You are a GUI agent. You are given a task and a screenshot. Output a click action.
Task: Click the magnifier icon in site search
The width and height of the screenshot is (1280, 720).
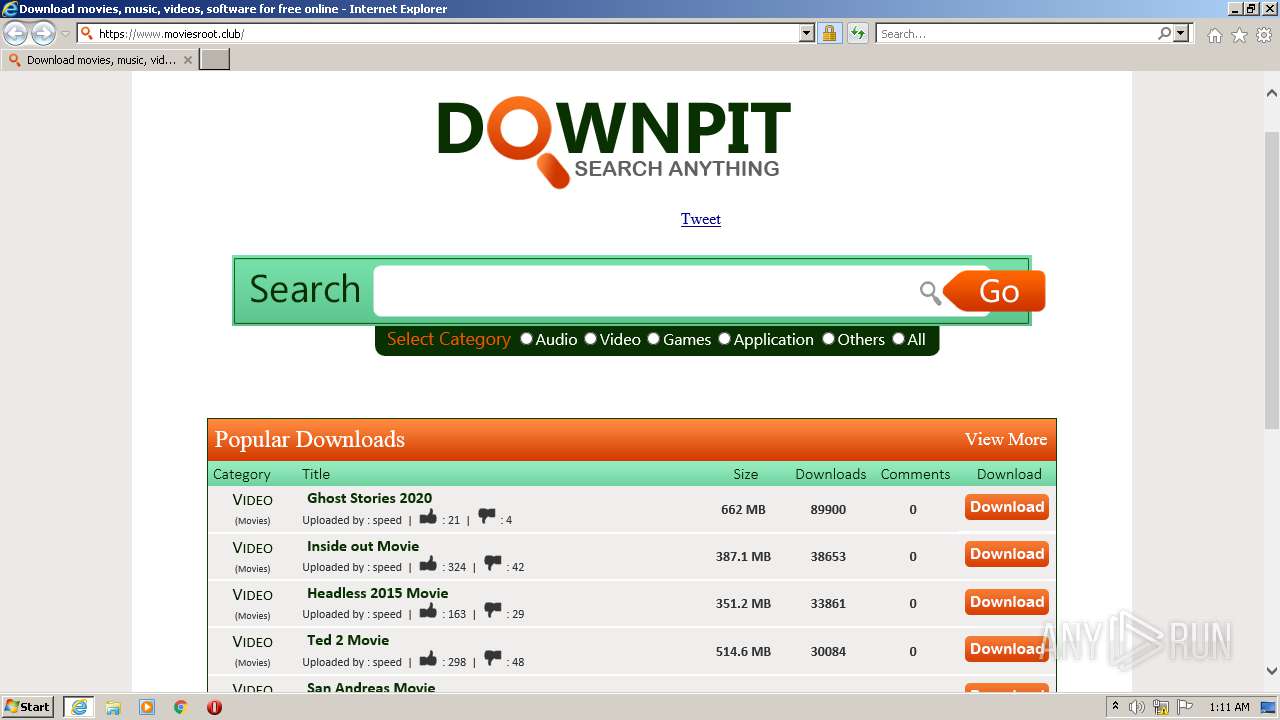[930, 292]
